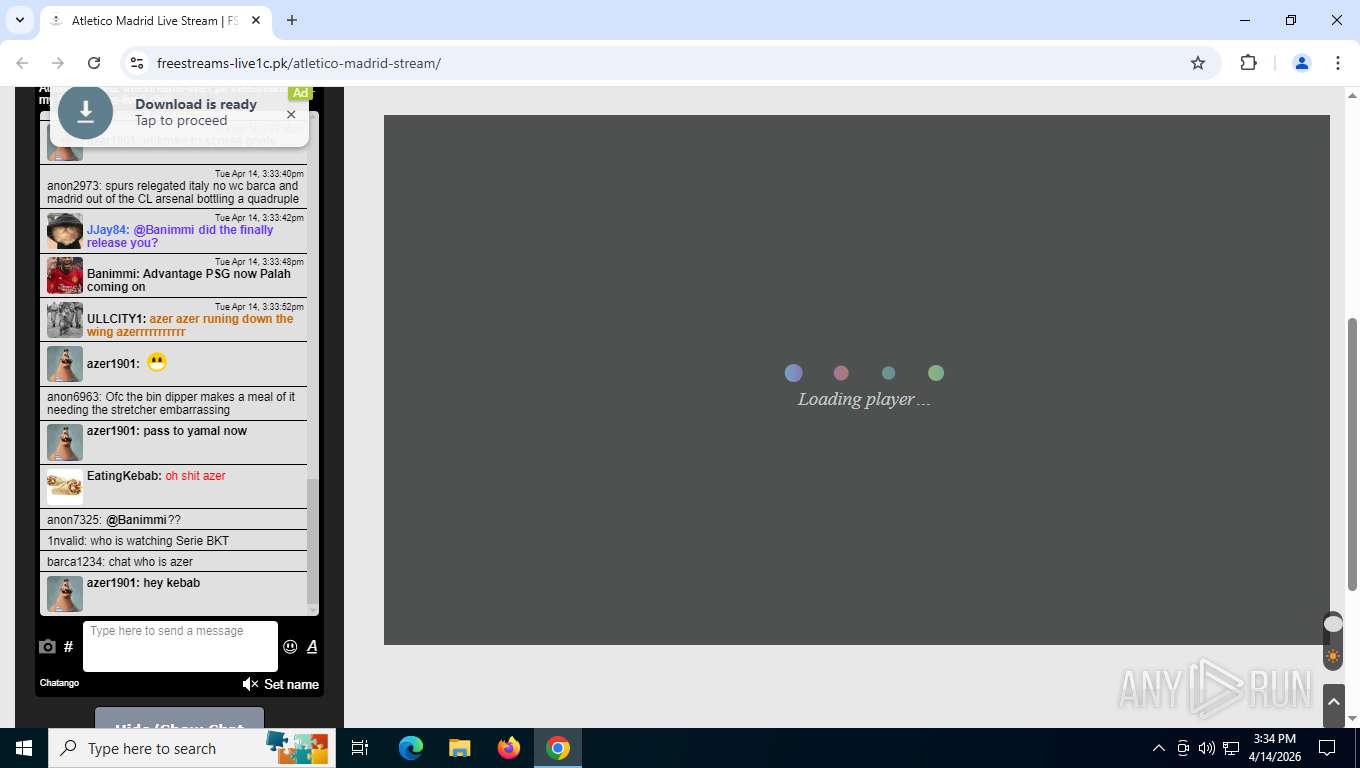Click Download is ready notification text
The image size is (1360, 768).
pos(196,104)
